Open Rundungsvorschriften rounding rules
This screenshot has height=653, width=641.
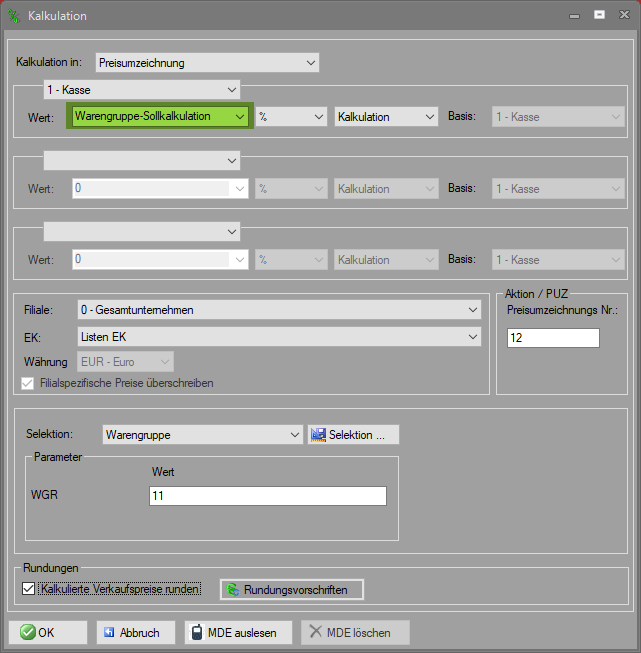click(x=291, y=589)
